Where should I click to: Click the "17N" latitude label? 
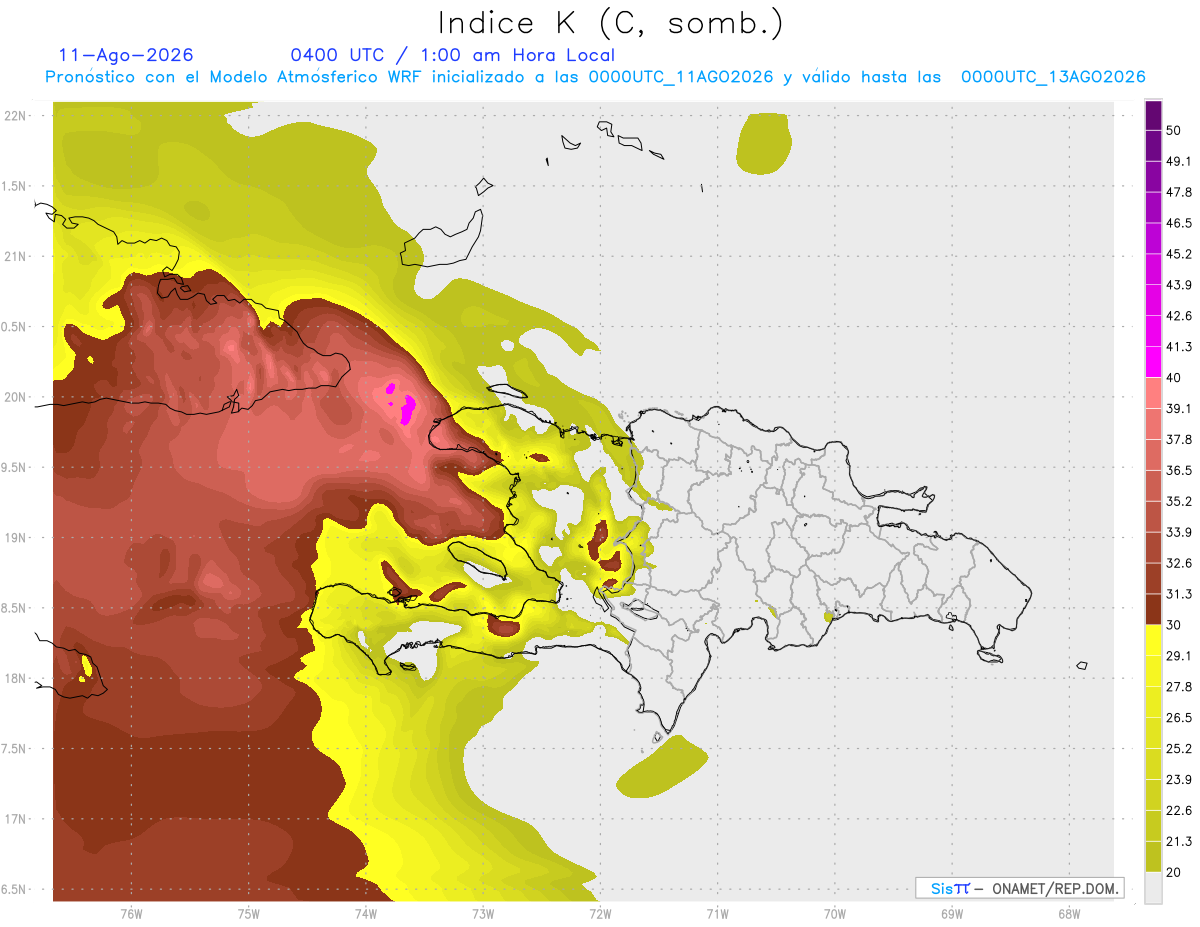click(16, 820)
